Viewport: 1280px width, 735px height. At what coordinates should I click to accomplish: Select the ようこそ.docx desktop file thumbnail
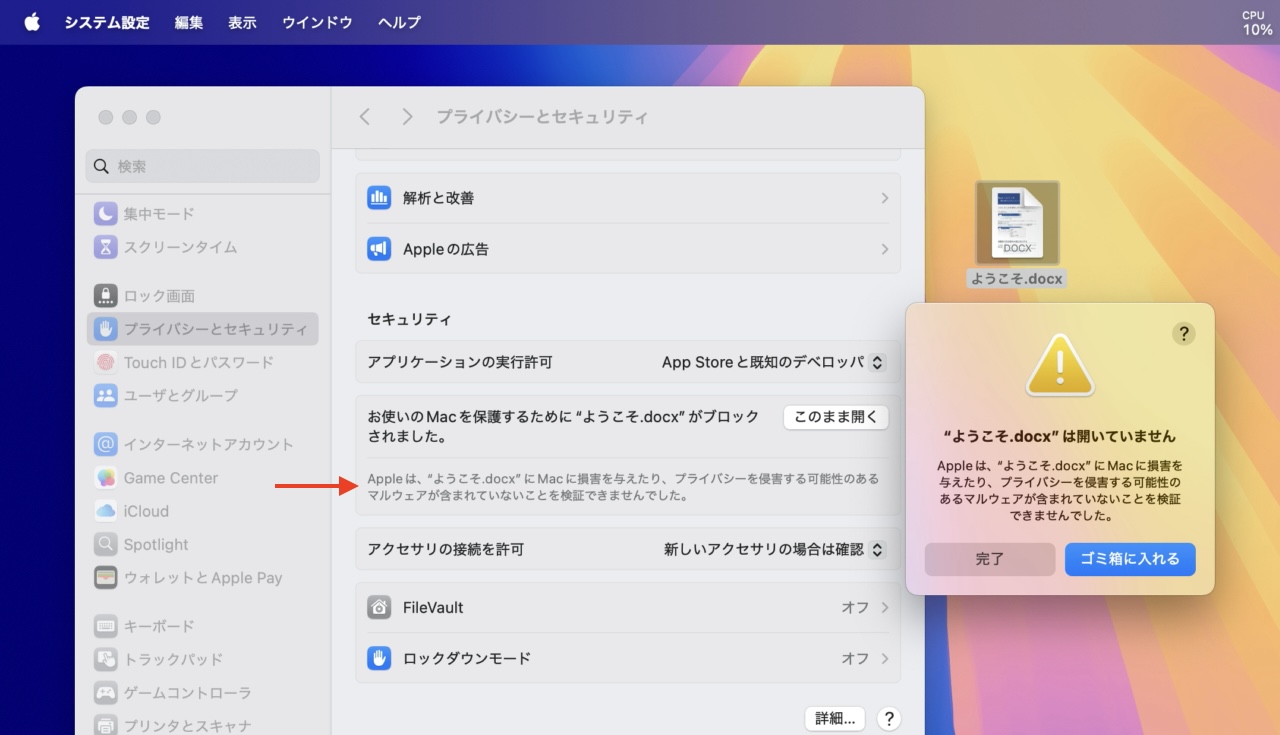[1017, 223]
